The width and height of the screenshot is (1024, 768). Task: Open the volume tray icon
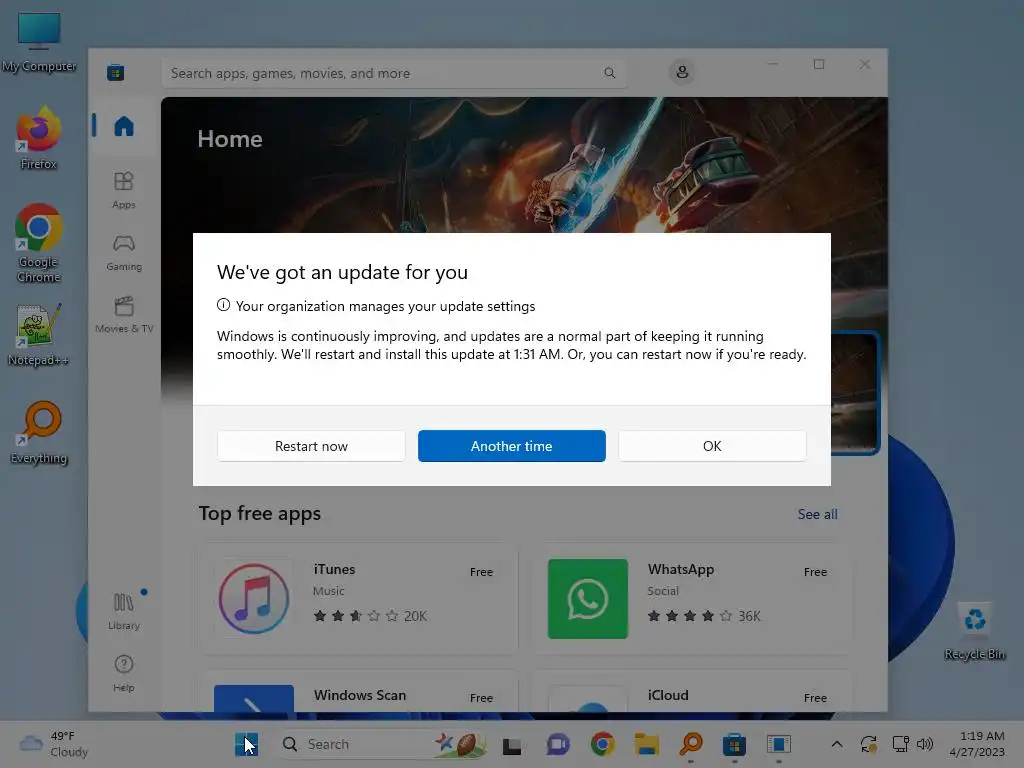[x=924, y=744]
